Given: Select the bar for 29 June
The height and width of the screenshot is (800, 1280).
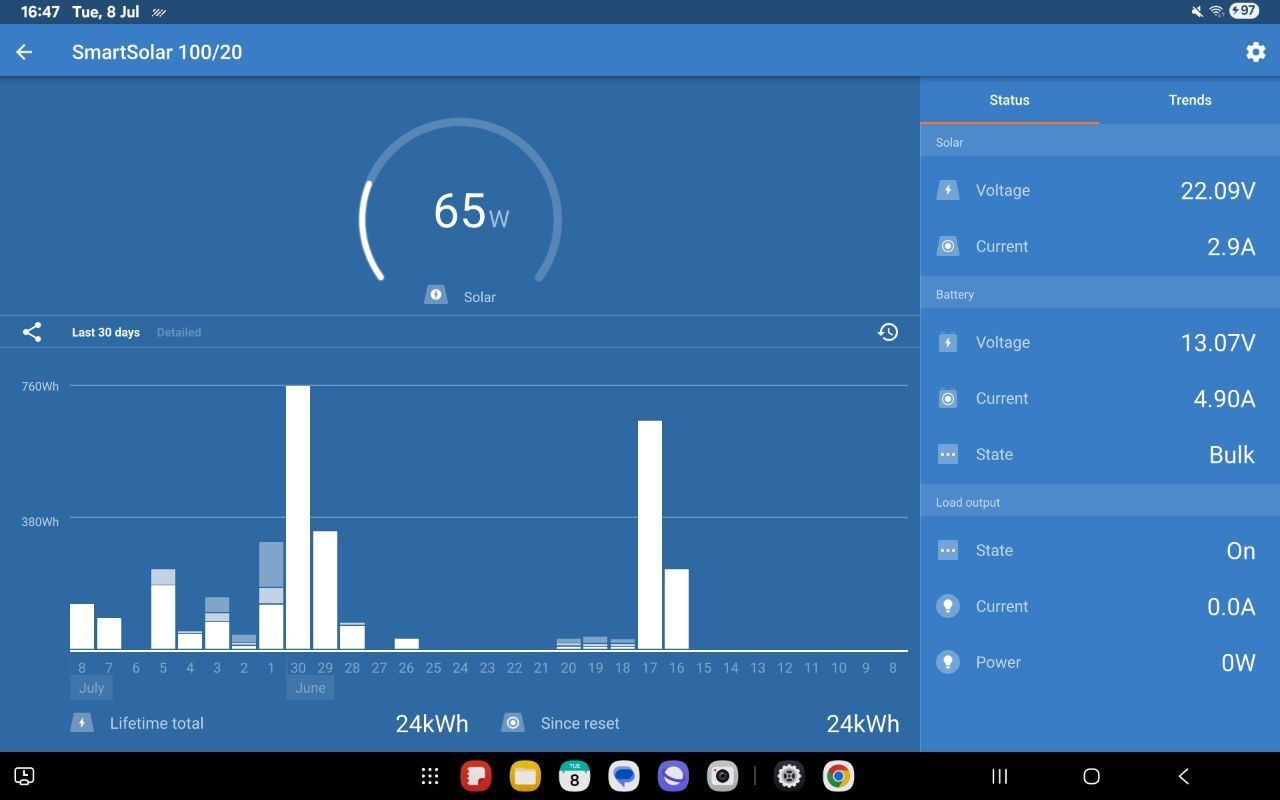Looking at the screenshot, I should coord(325,590).
